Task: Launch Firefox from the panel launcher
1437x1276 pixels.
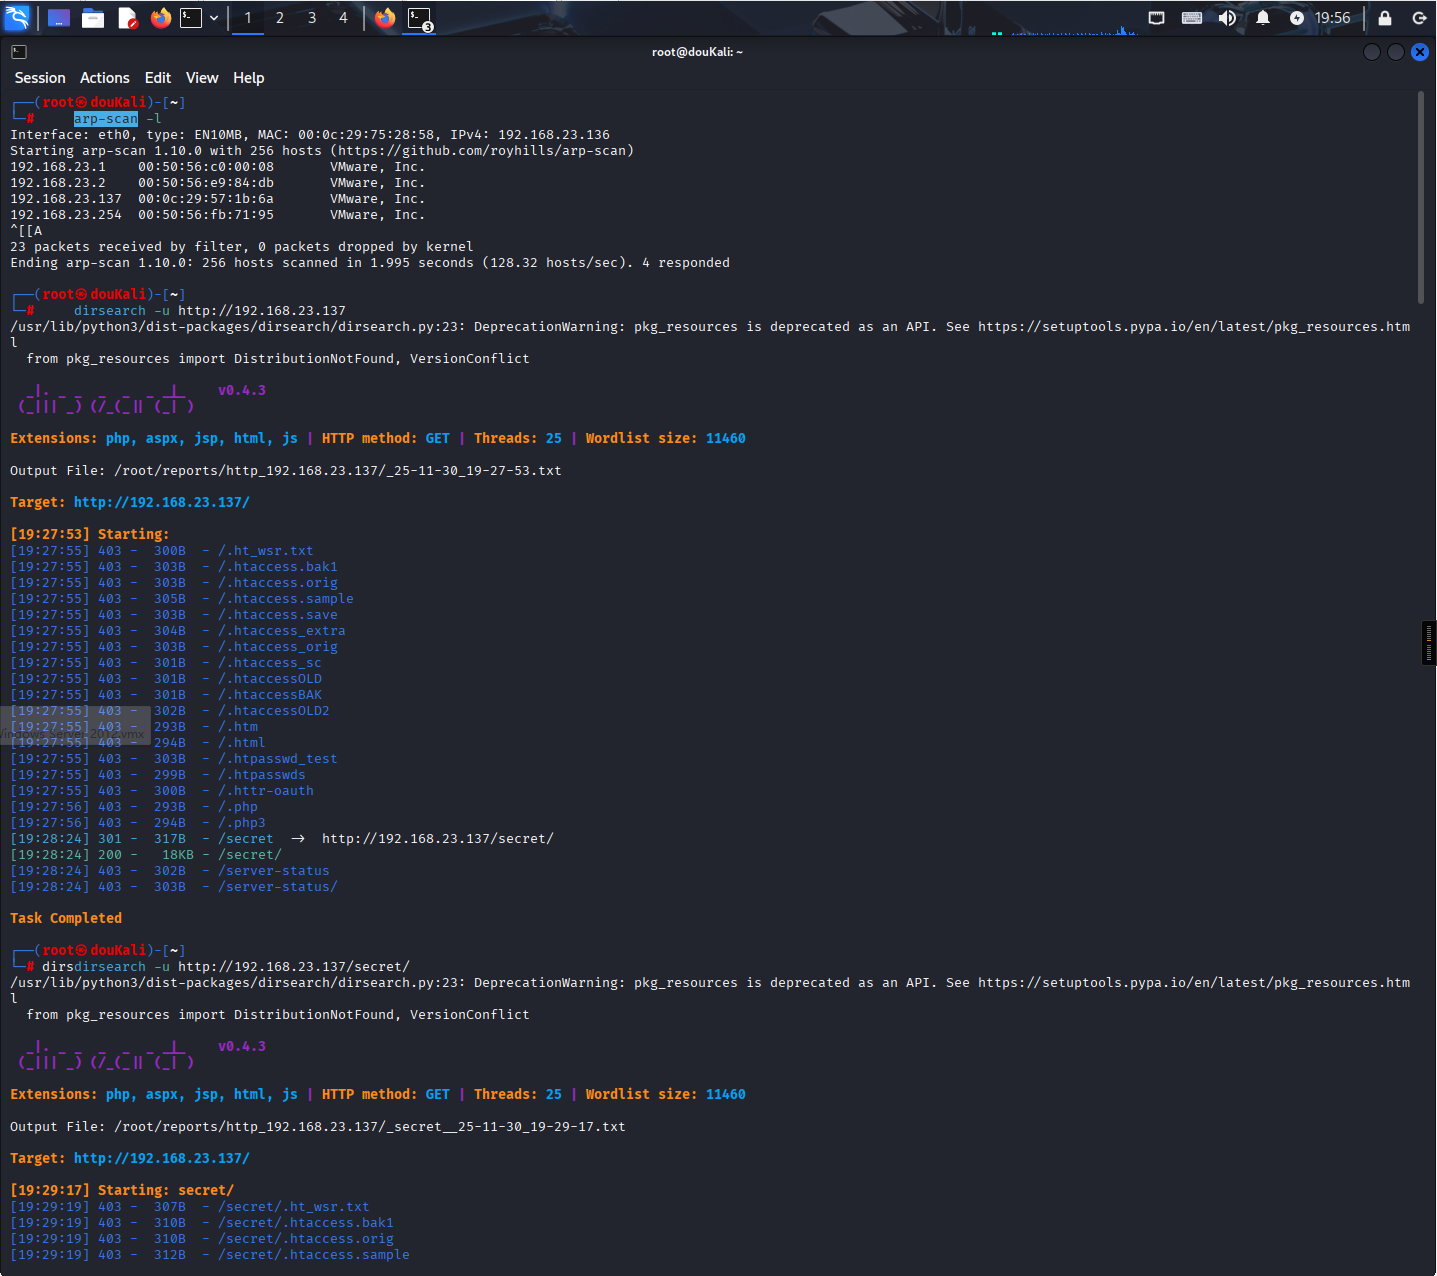Action: pyautogui.click(x=160, y=18)
